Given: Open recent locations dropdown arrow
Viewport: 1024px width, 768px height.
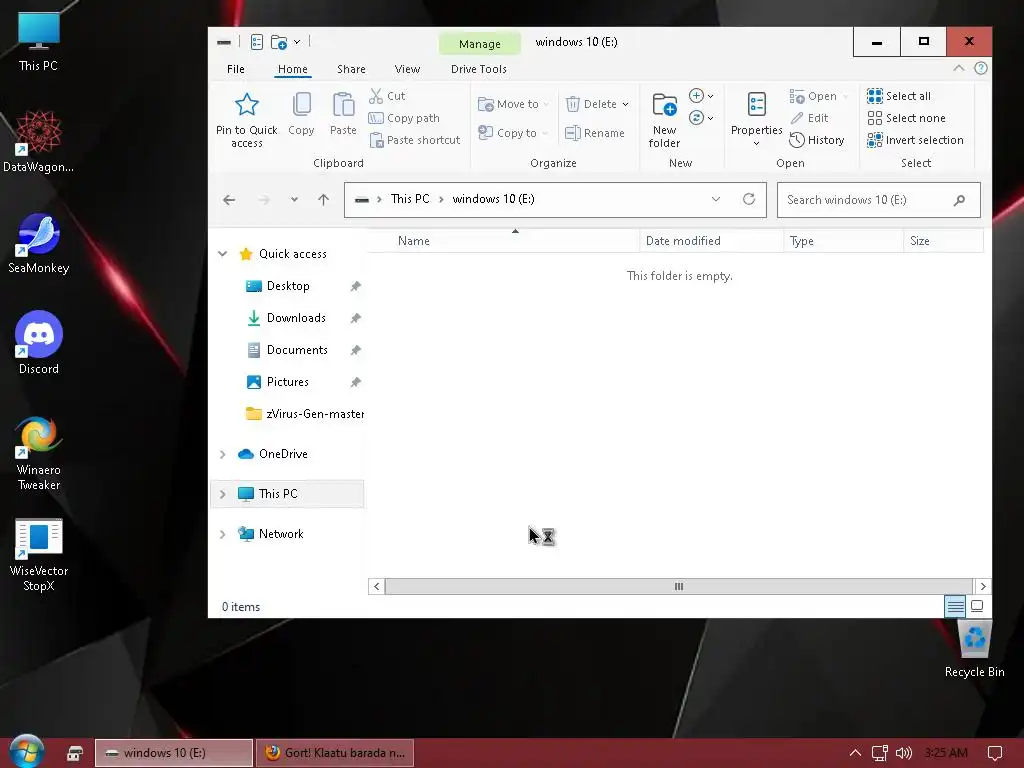Looking at the screenshot, I should (295, 200).
